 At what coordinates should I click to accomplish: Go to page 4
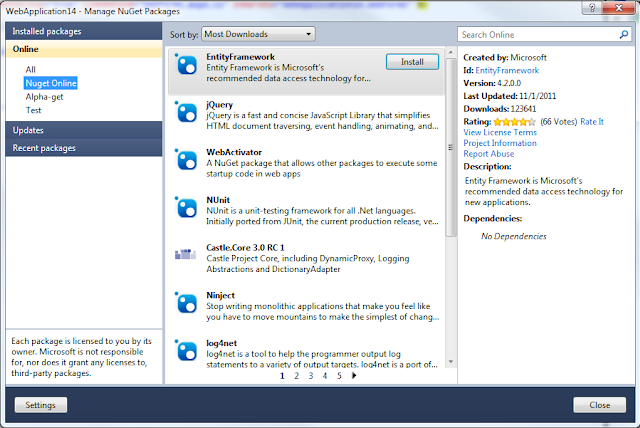click(325, 376)
